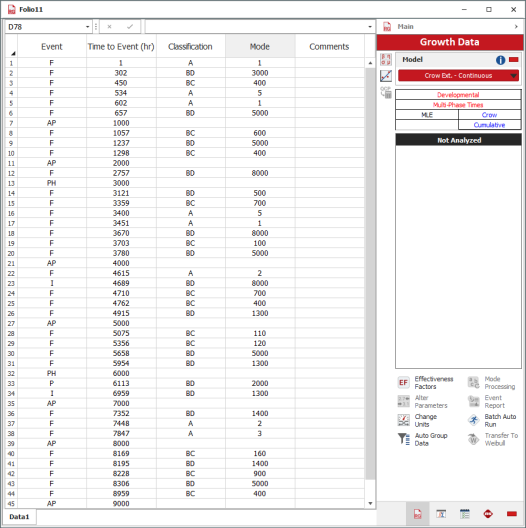This screenshot has height=528, width=526.
Task: Click the Developmental setting link
Action: tap(458, 95)
